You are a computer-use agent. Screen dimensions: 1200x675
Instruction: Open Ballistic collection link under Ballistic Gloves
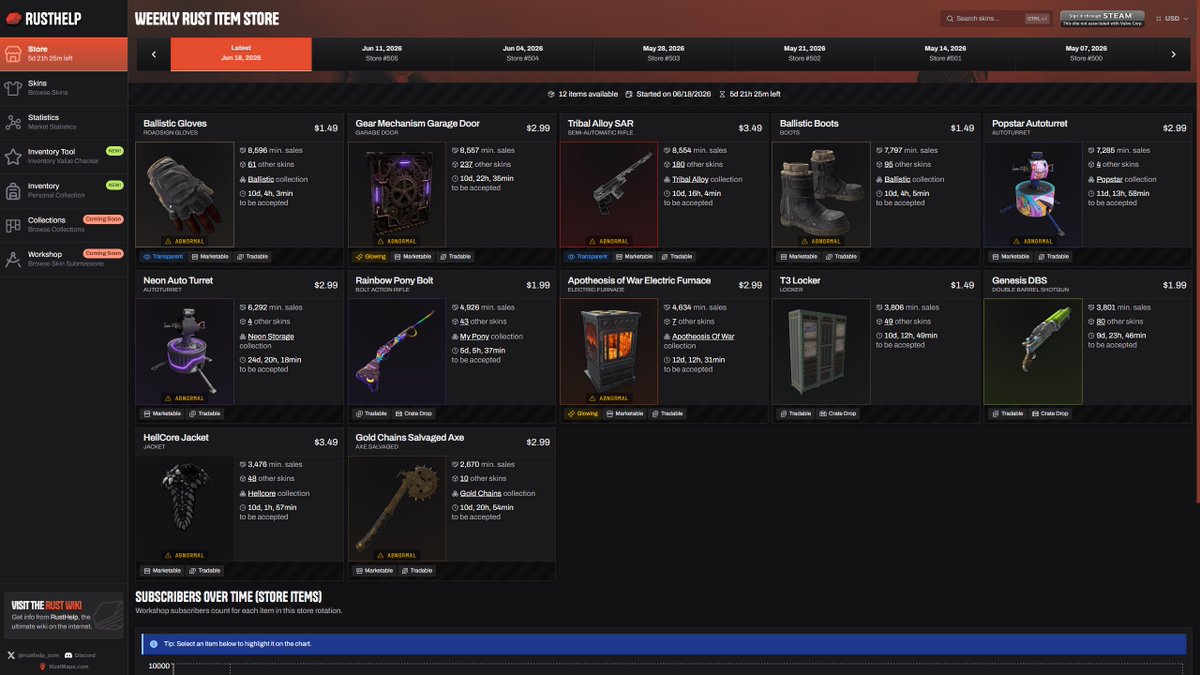tap(260, 179)
